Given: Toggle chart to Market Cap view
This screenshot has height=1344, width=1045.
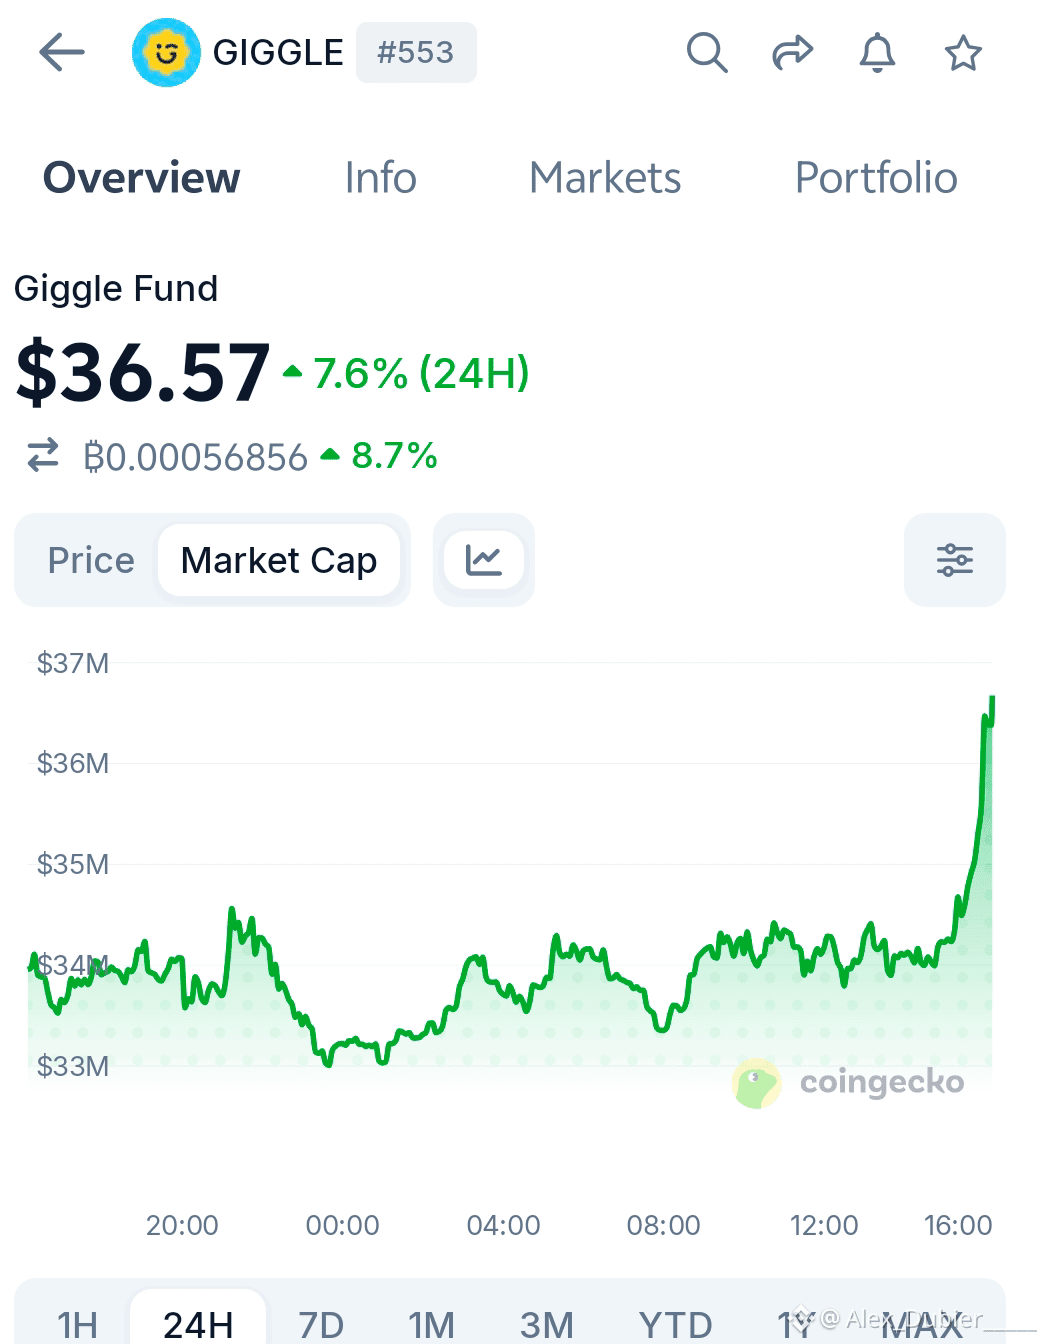Looking at the screenshot, I should [279, 560].
